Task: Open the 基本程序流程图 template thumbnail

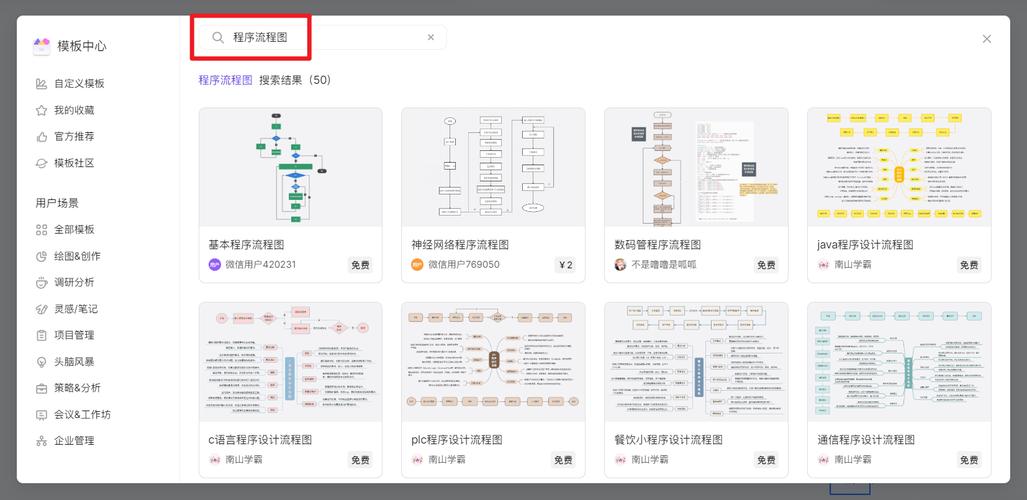Action: [290, 167]
